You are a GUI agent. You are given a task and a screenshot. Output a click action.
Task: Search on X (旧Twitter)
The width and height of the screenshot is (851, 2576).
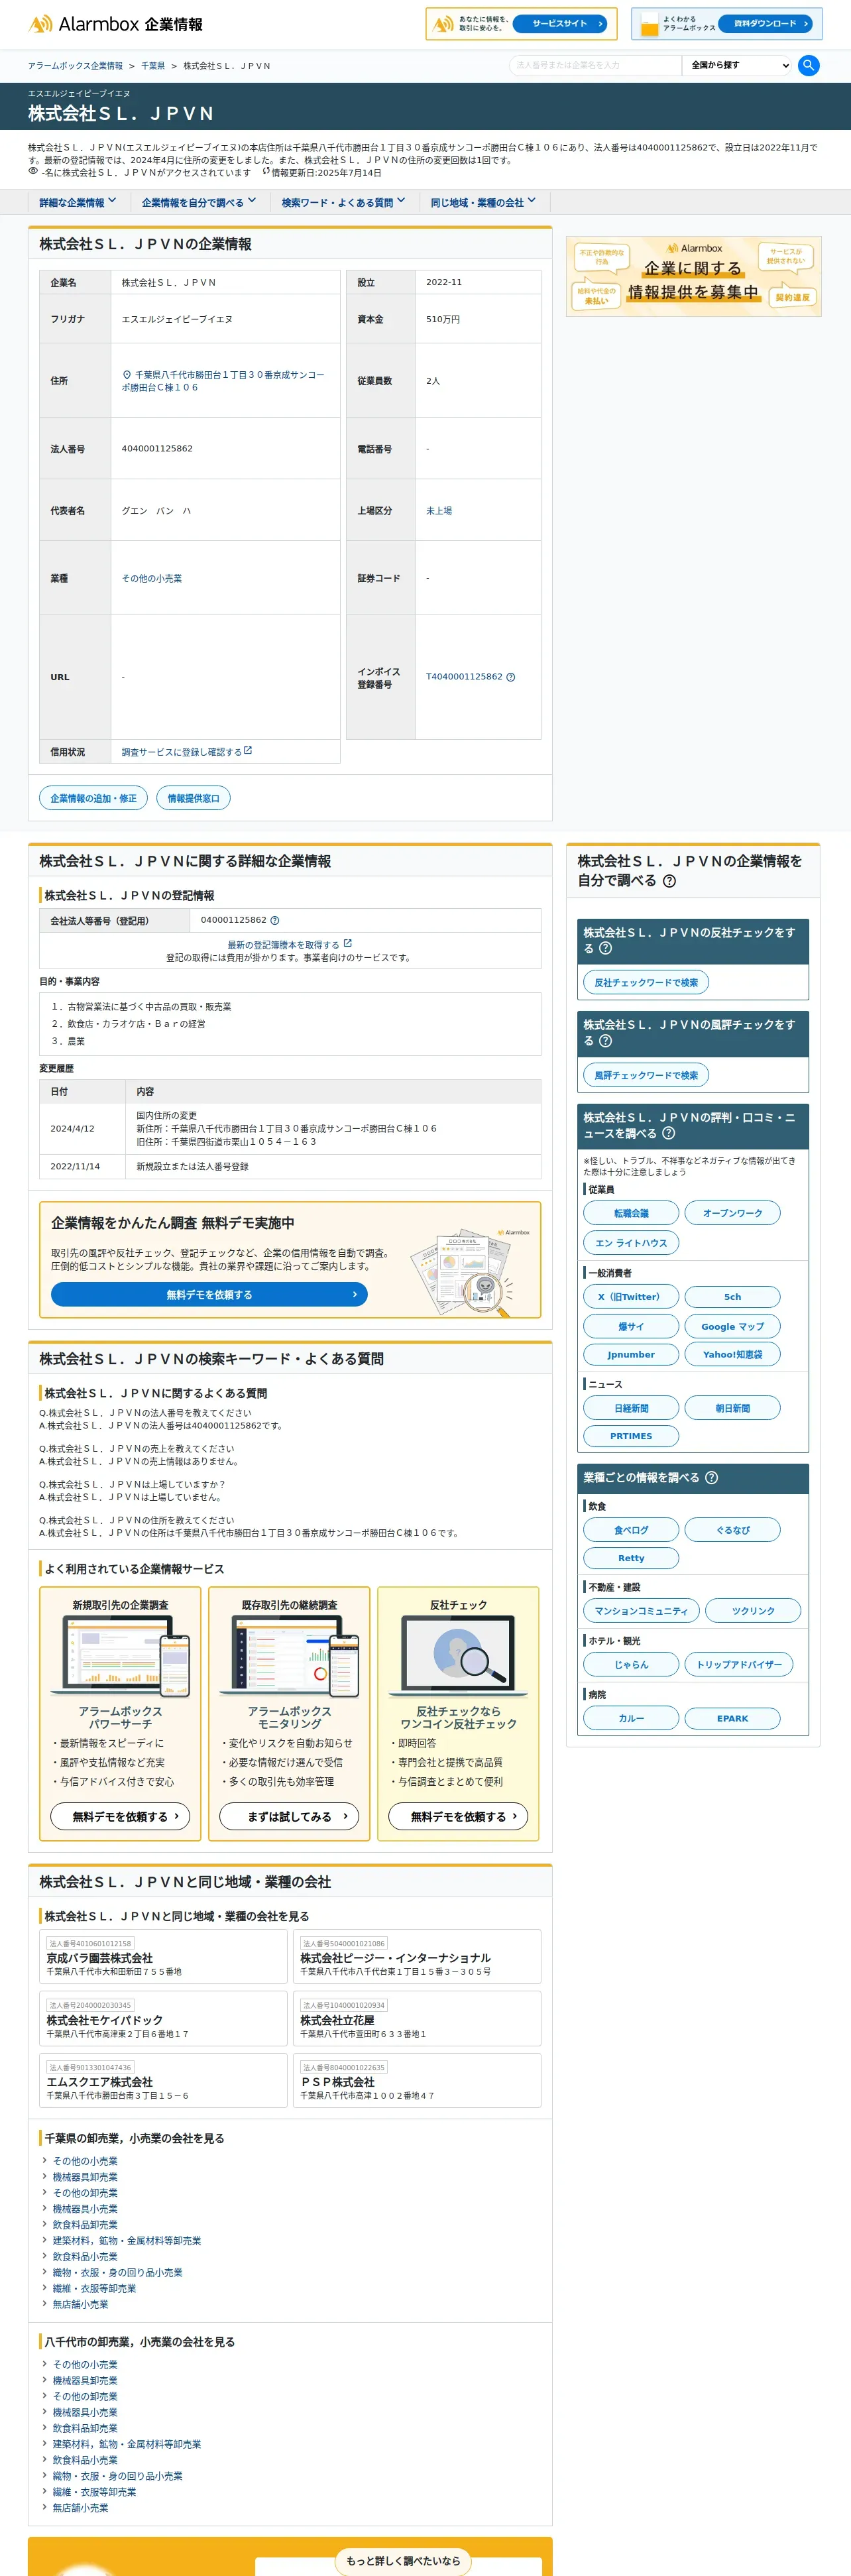[x=631, y=1297]
